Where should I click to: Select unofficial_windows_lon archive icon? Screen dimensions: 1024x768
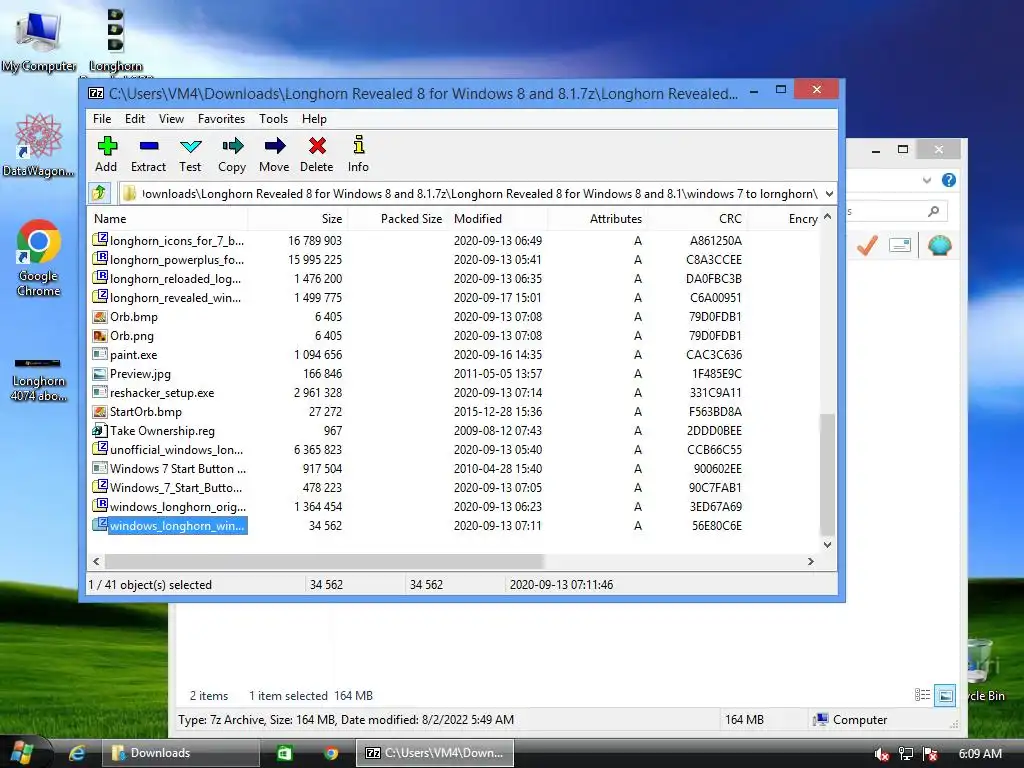point(100,449)
